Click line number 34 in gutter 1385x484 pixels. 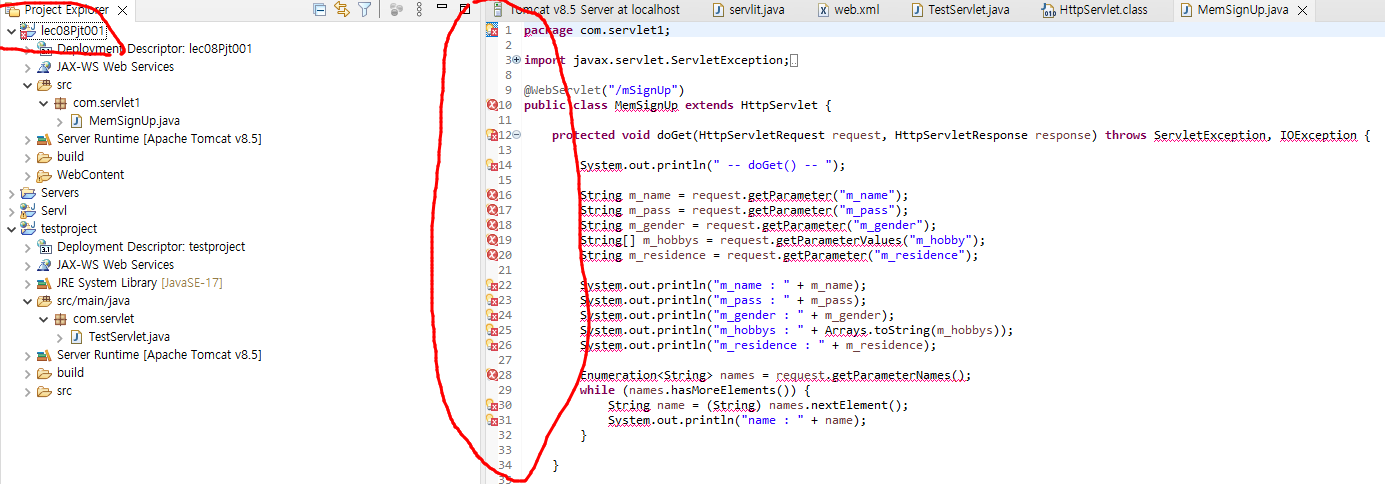point(505,465)
